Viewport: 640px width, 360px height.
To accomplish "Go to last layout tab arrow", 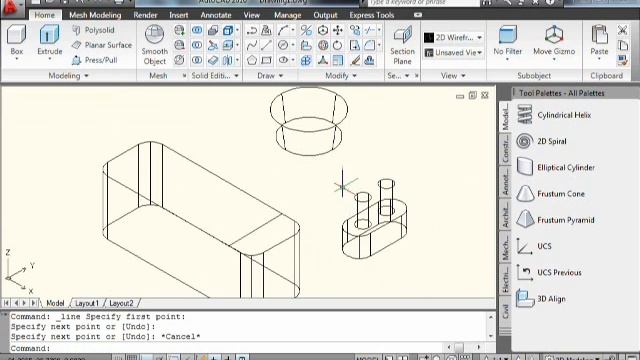I will pyautogui.click(x=33, y=303).
